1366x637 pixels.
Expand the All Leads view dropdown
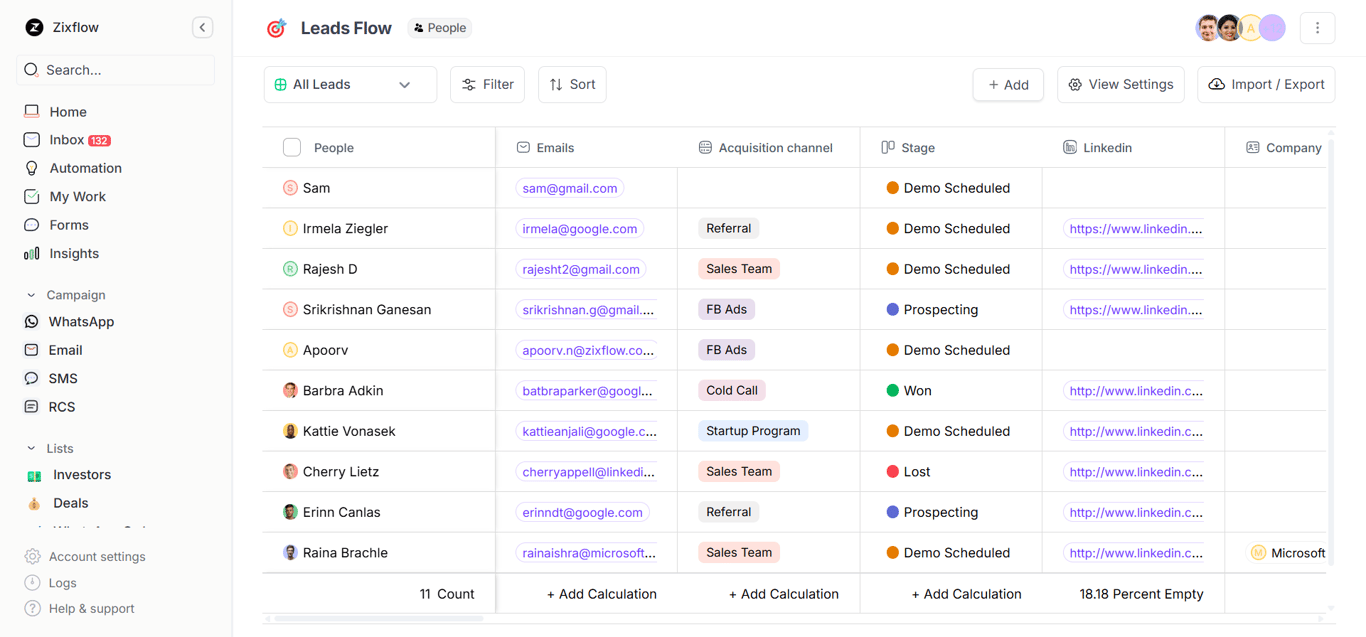405,84
